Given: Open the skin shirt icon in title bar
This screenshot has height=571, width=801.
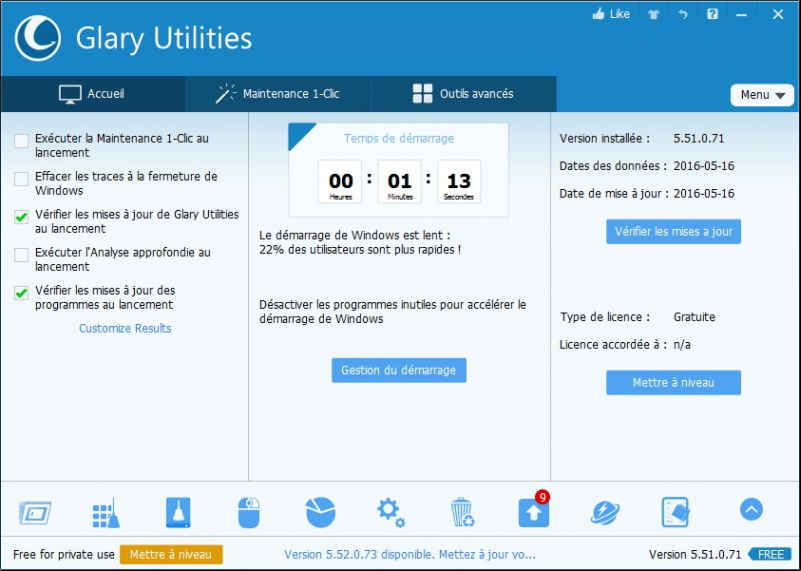Looking at the screenshot, I should pos(653,14).
